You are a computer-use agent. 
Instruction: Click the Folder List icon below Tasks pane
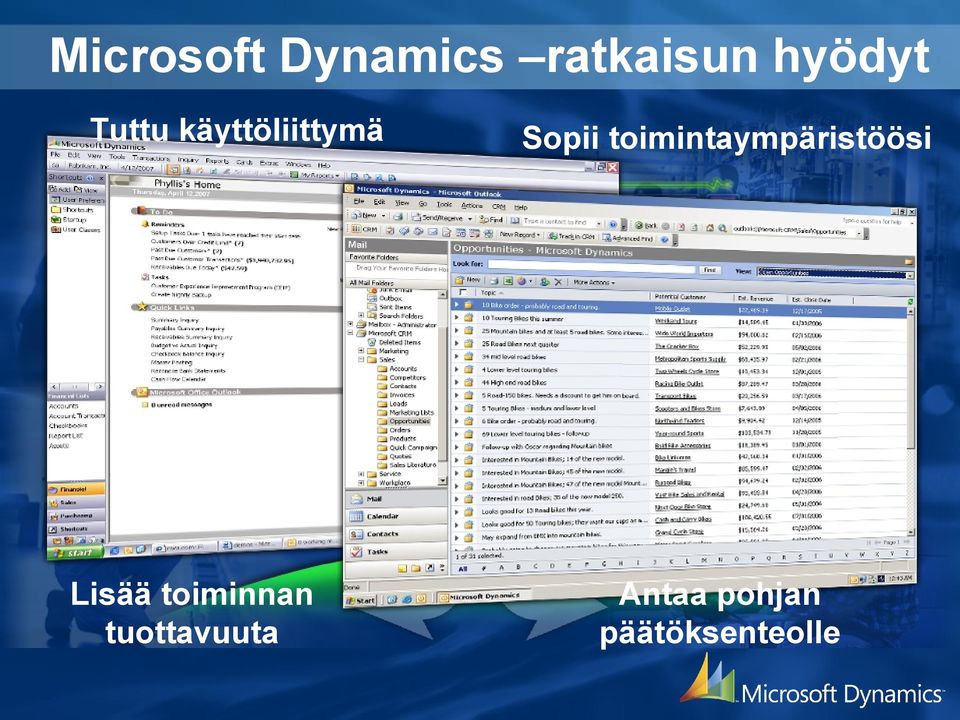click(x=416, y=568)
